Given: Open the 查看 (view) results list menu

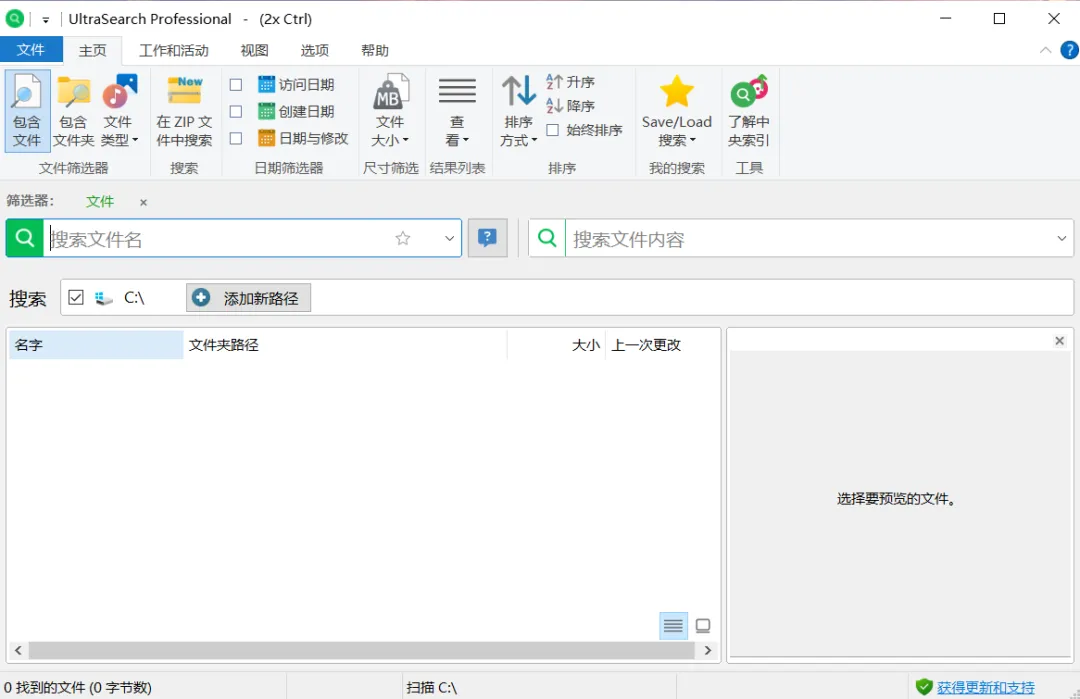Looking at the screenshot, I should pyautogui.click(x=457, y=111).
